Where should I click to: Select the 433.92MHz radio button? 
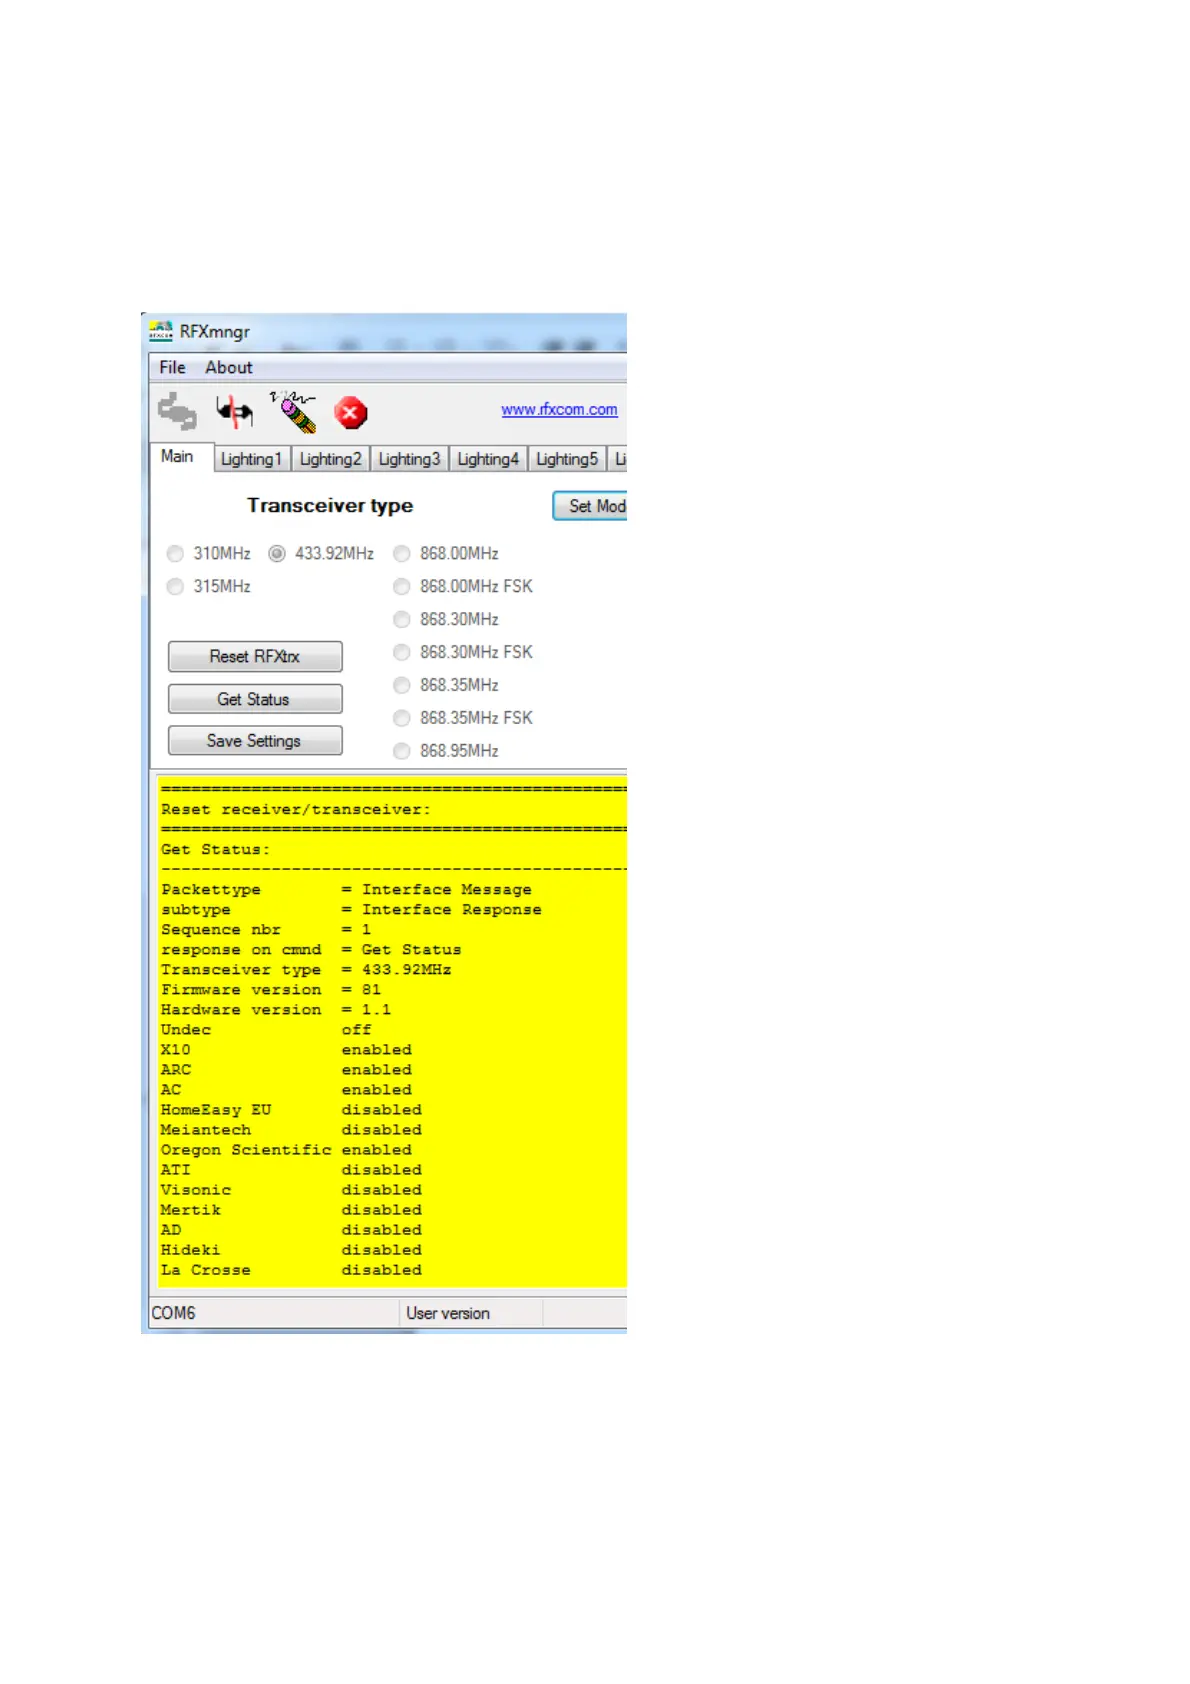277,554
